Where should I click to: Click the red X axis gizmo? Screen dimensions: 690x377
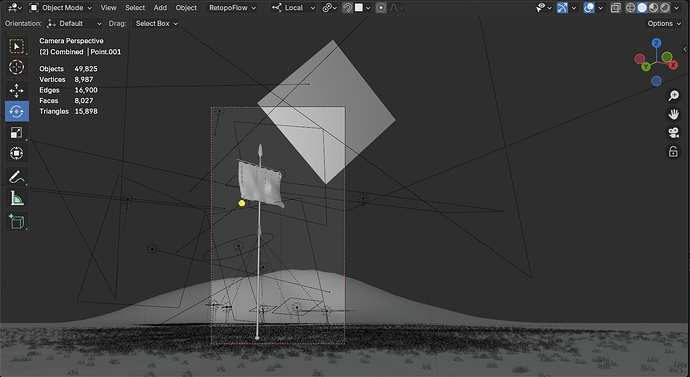(x=673, y=66)
